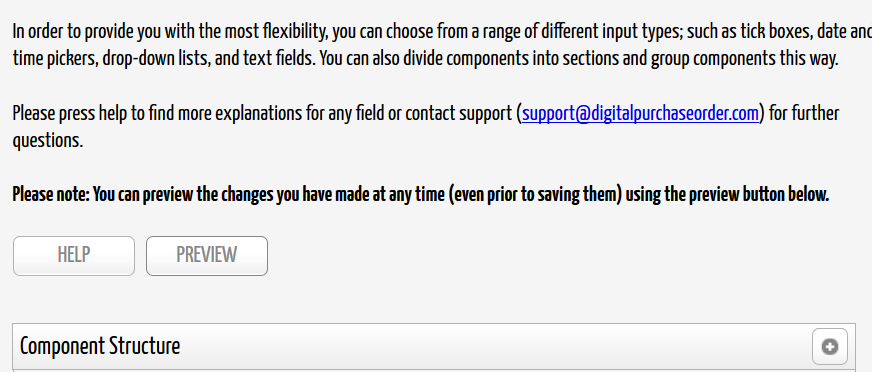Click the word 'questions.' below the email
The height and width of the screenshot is (372, 872).
(48, 141)
